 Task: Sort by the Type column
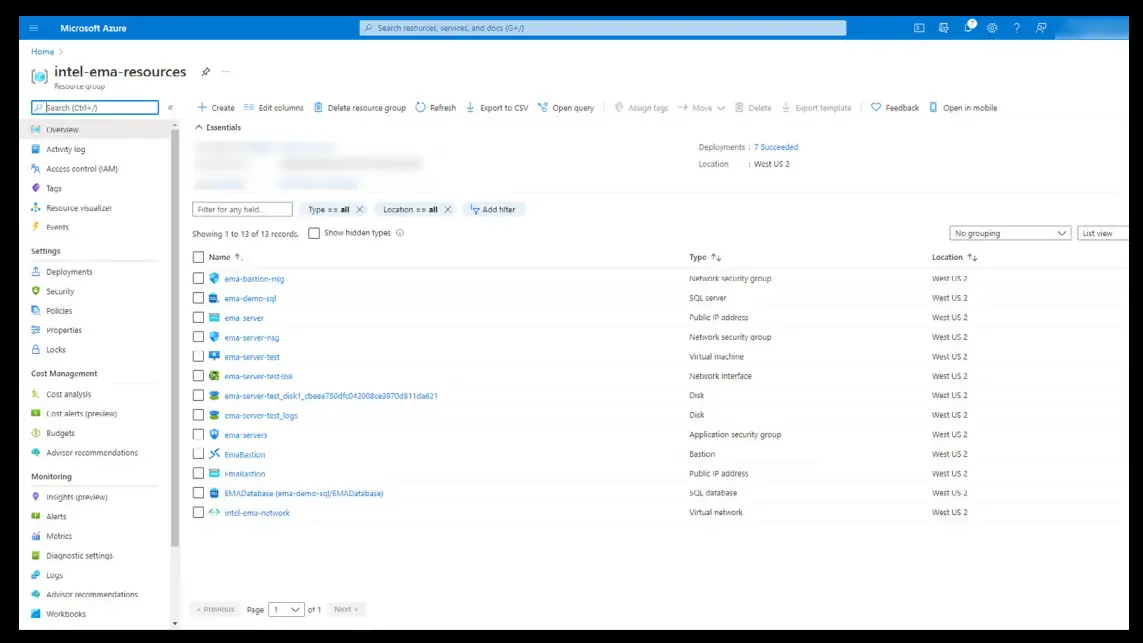[x=705, y=257]
